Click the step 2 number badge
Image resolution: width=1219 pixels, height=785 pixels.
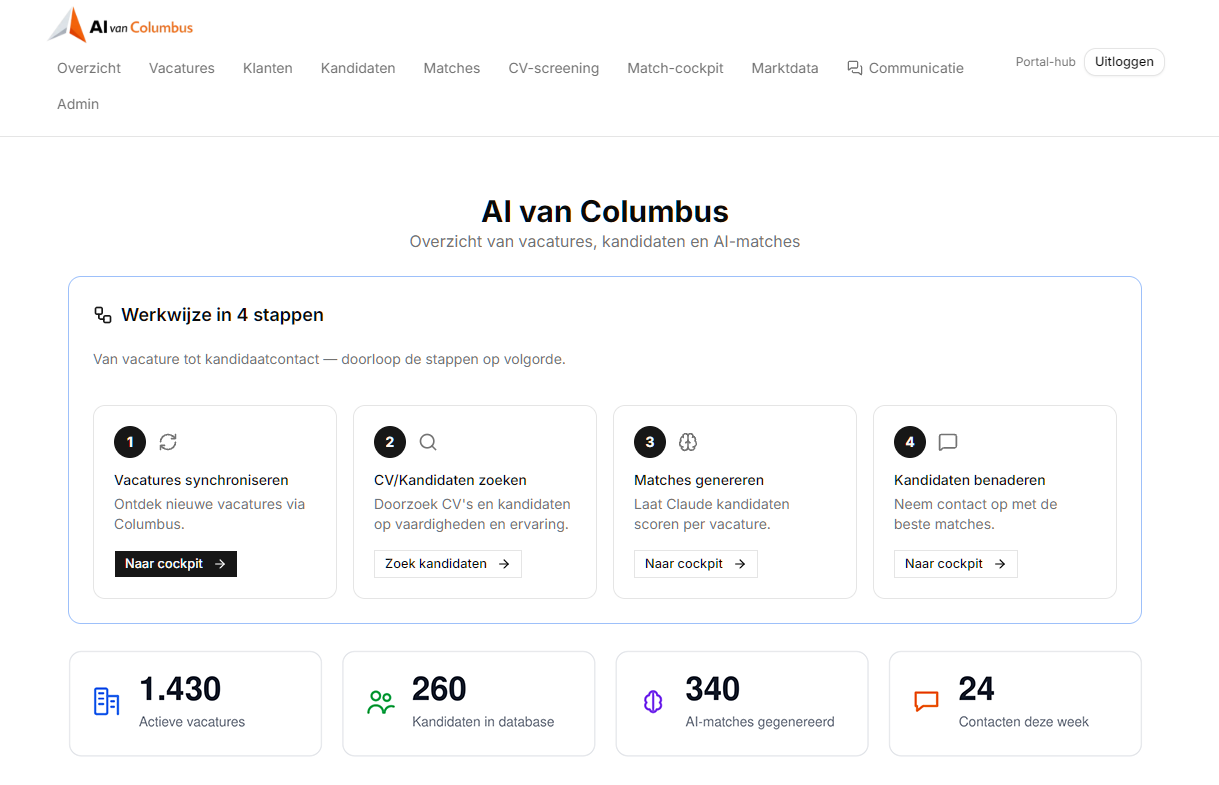[x=390, y=442]
